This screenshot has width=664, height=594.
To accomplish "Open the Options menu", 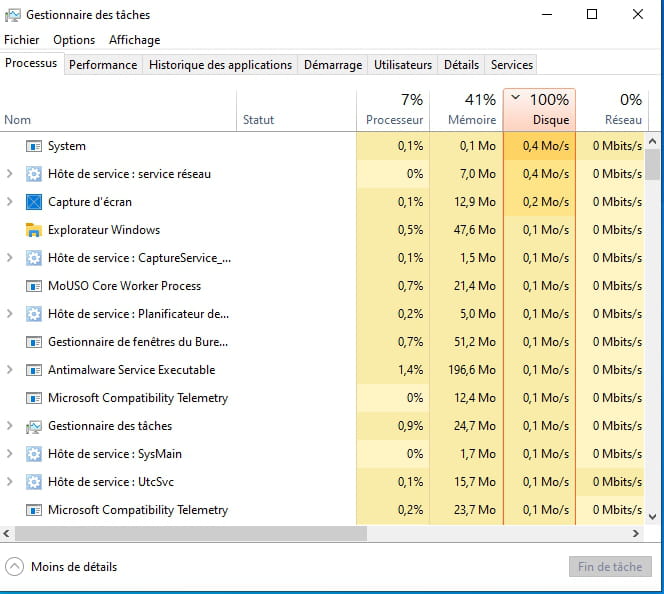I will [x=74, y=40].
